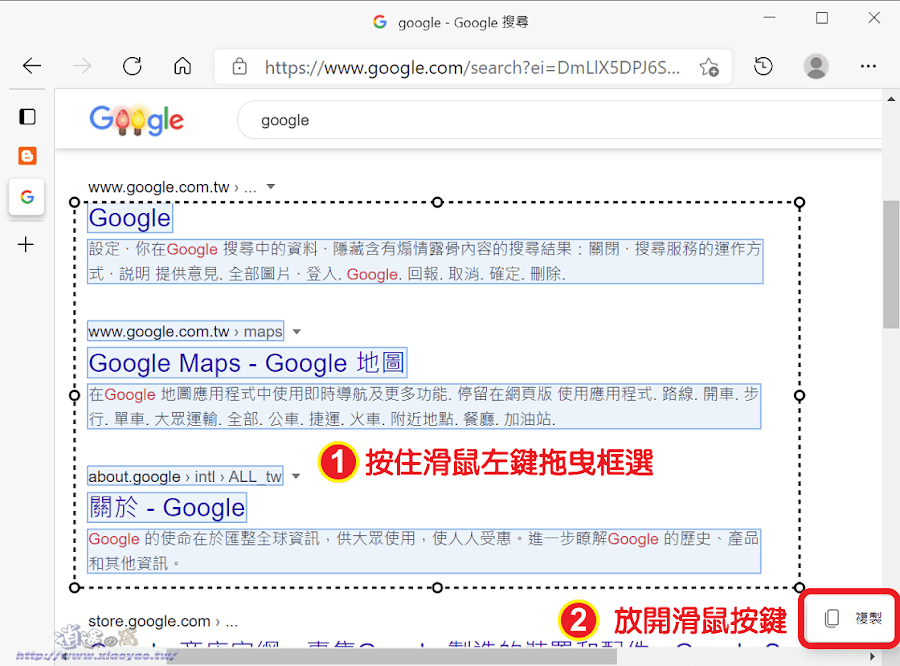Viewport: 900px width, 666px height.
Task: Reload the page with the refresh icon
Action: (x=132, y=66)
